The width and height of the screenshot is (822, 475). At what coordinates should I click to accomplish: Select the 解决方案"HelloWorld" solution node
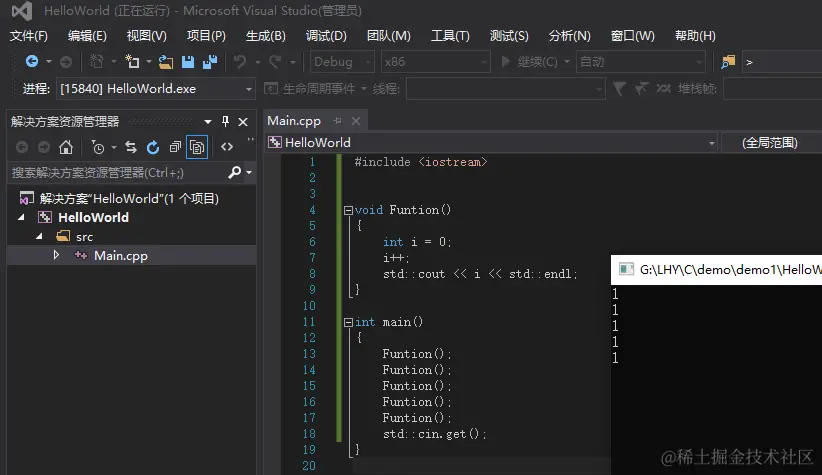(129, 199)
